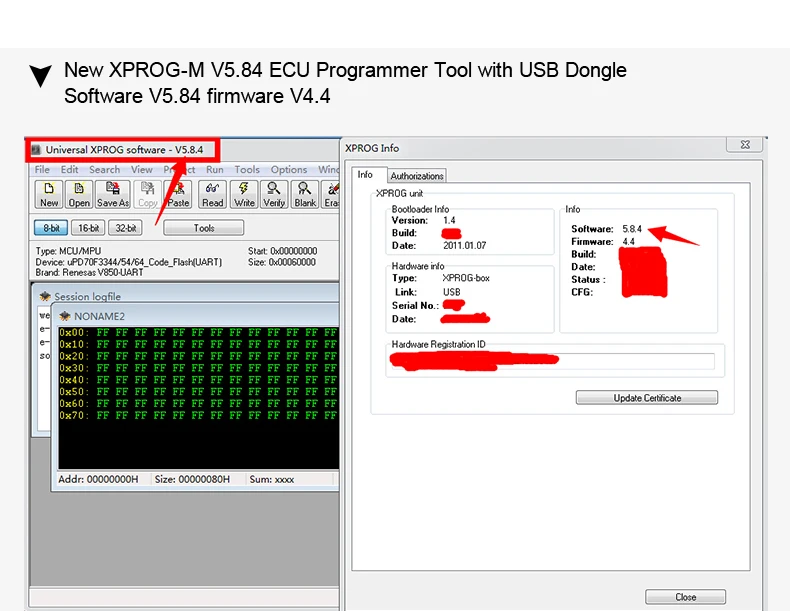790x611 pixels.
Task: Click the Link USB value
Action: point(451,292)
